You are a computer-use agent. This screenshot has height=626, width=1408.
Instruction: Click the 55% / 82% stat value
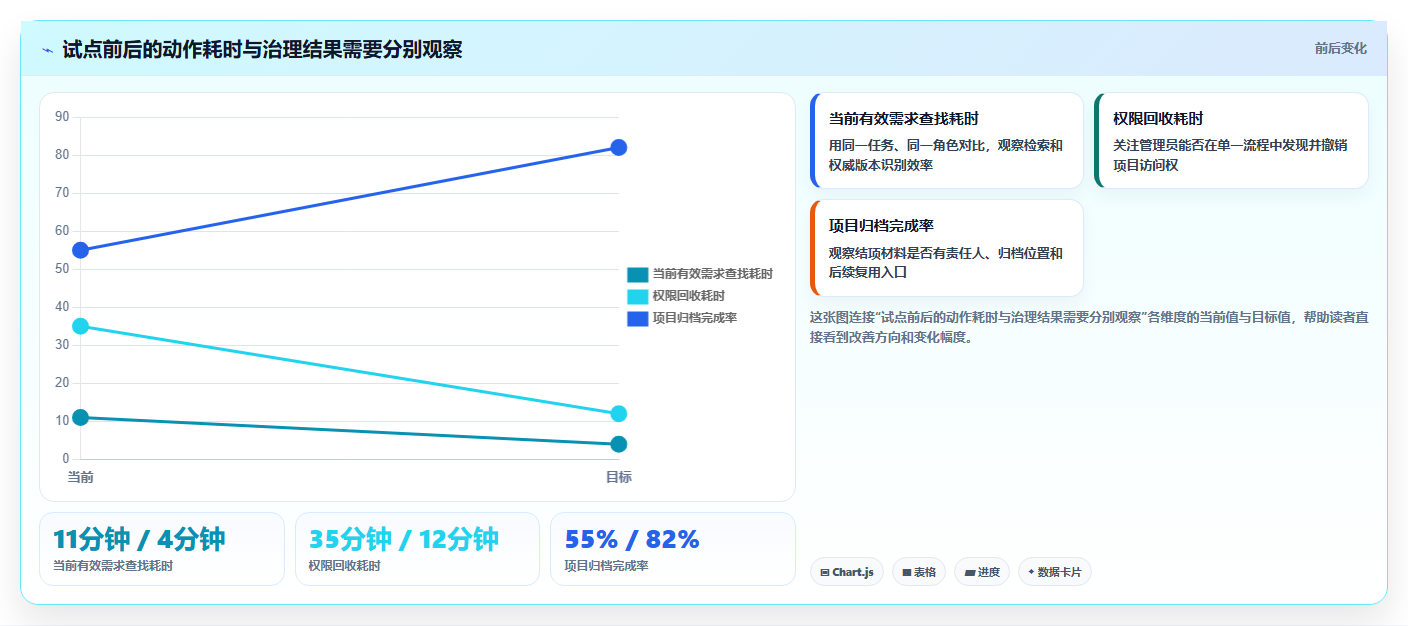click(632, 539)
